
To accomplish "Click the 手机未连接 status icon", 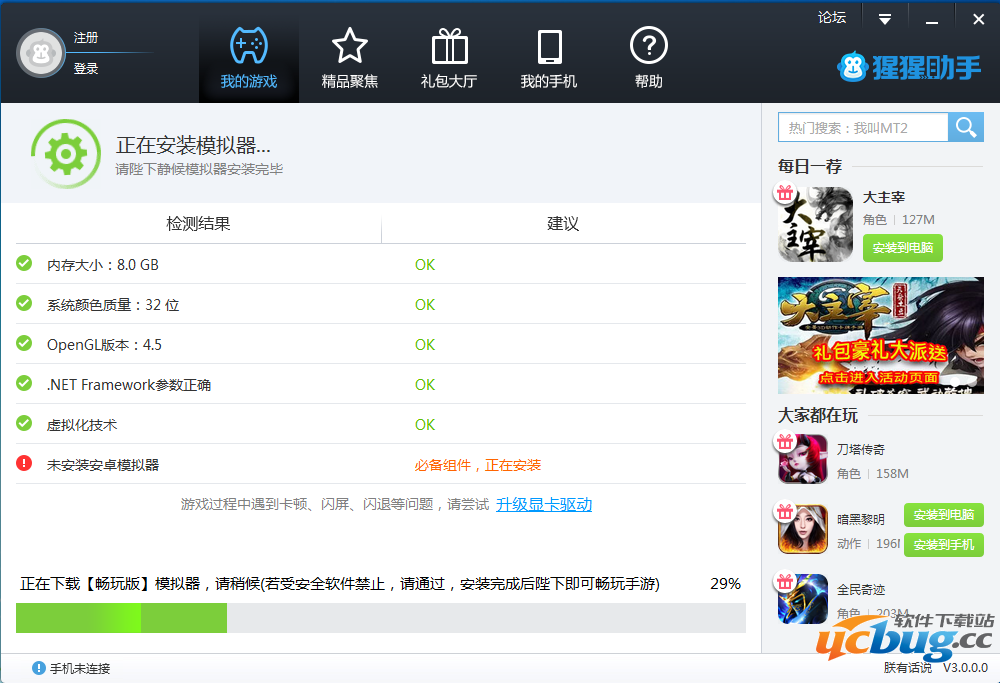I will (39, 668).
